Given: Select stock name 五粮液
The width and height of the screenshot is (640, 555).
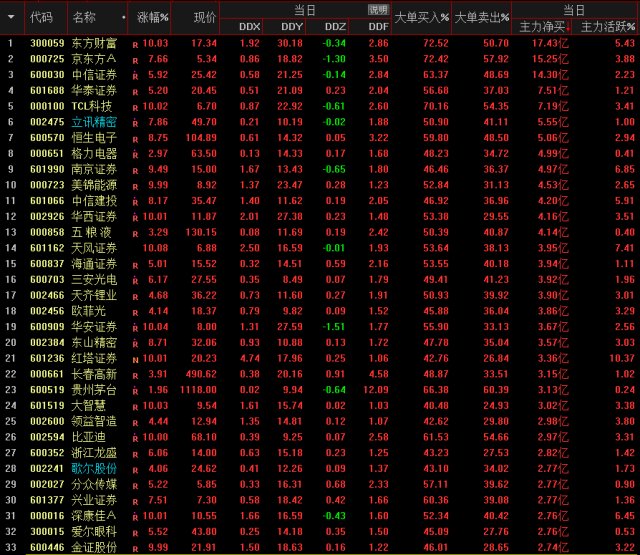Looking at the screenshot, I should (x=91, y=232).
